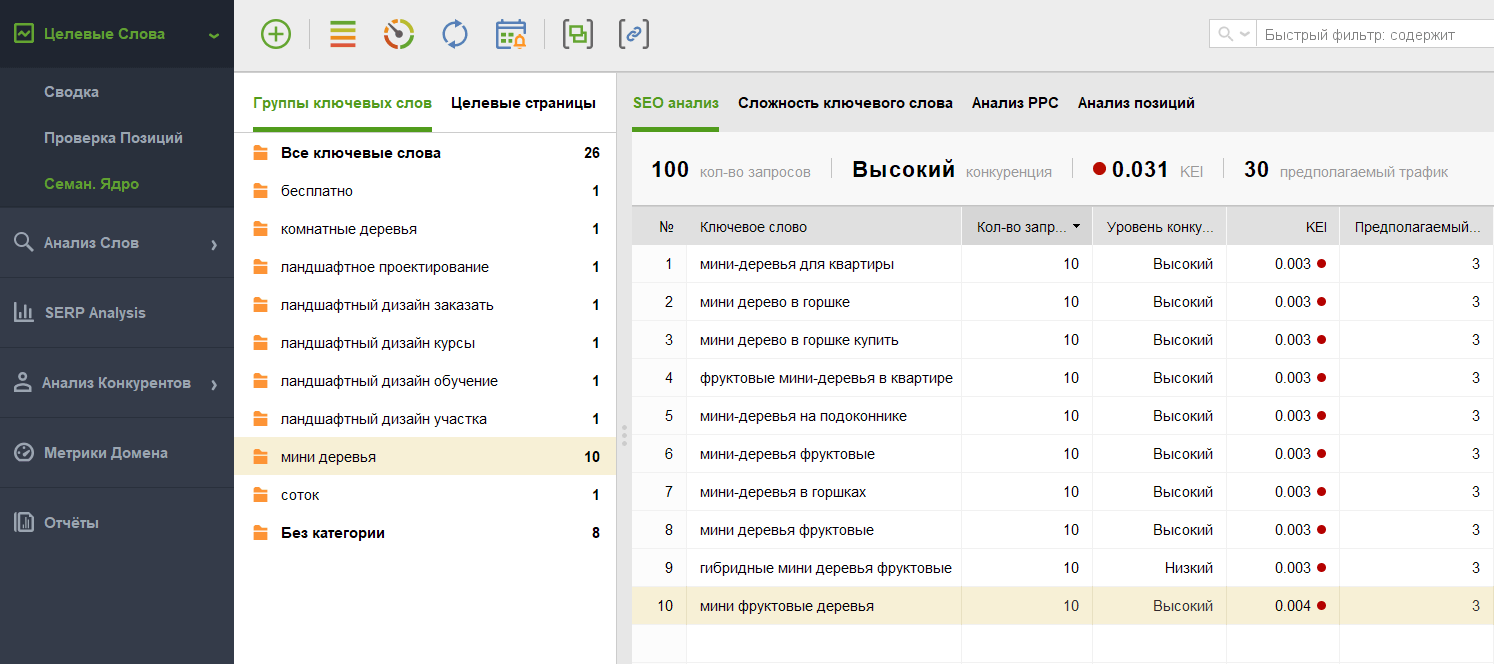Click the Метрики Домена gauge icon
1494x664 pixels.
[x=23, y=452]
